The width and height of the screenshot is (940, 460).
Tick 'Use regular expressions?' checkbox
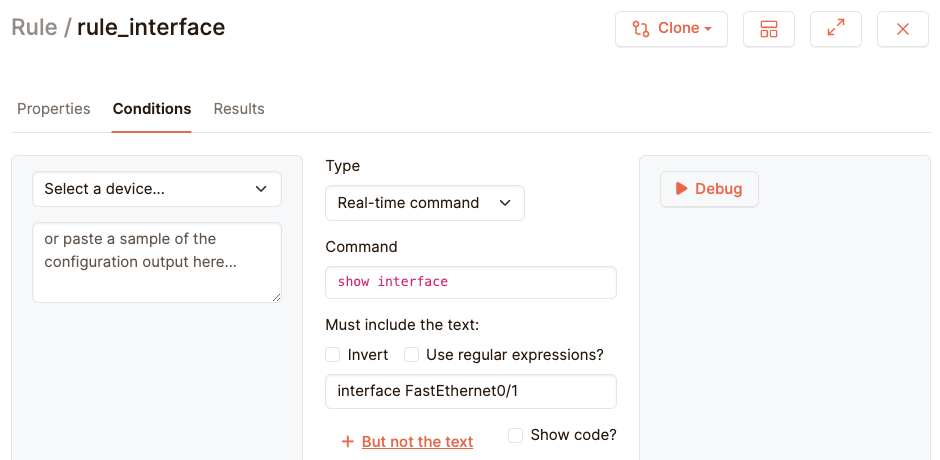click(411, 355)
